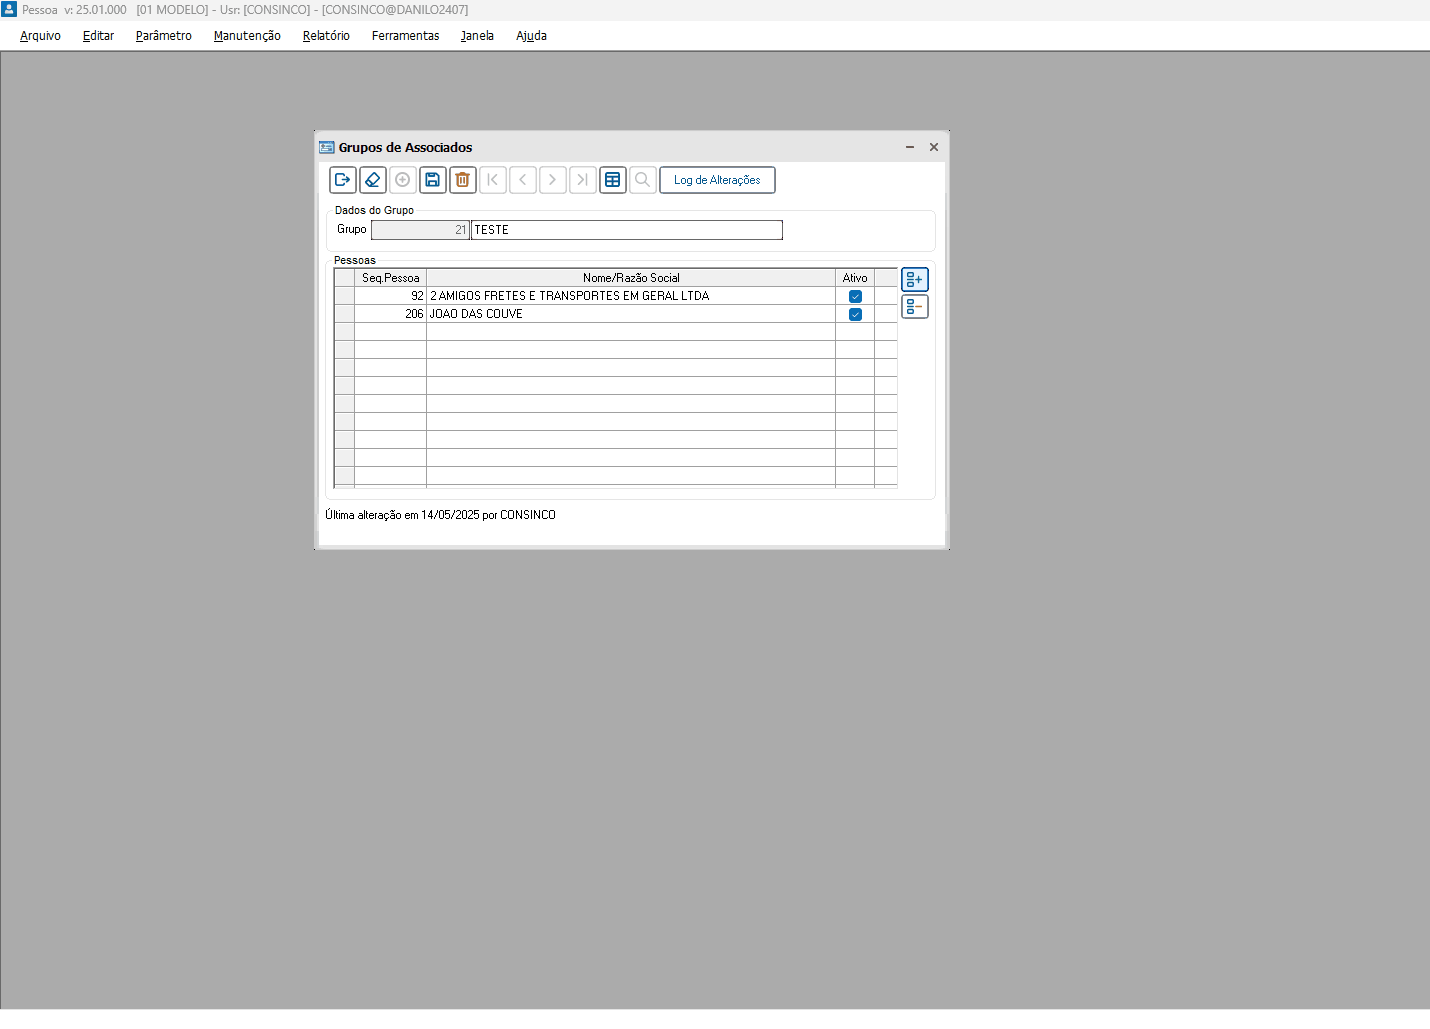Click the Nome/Razão Social column header

[x=631, y=278]
